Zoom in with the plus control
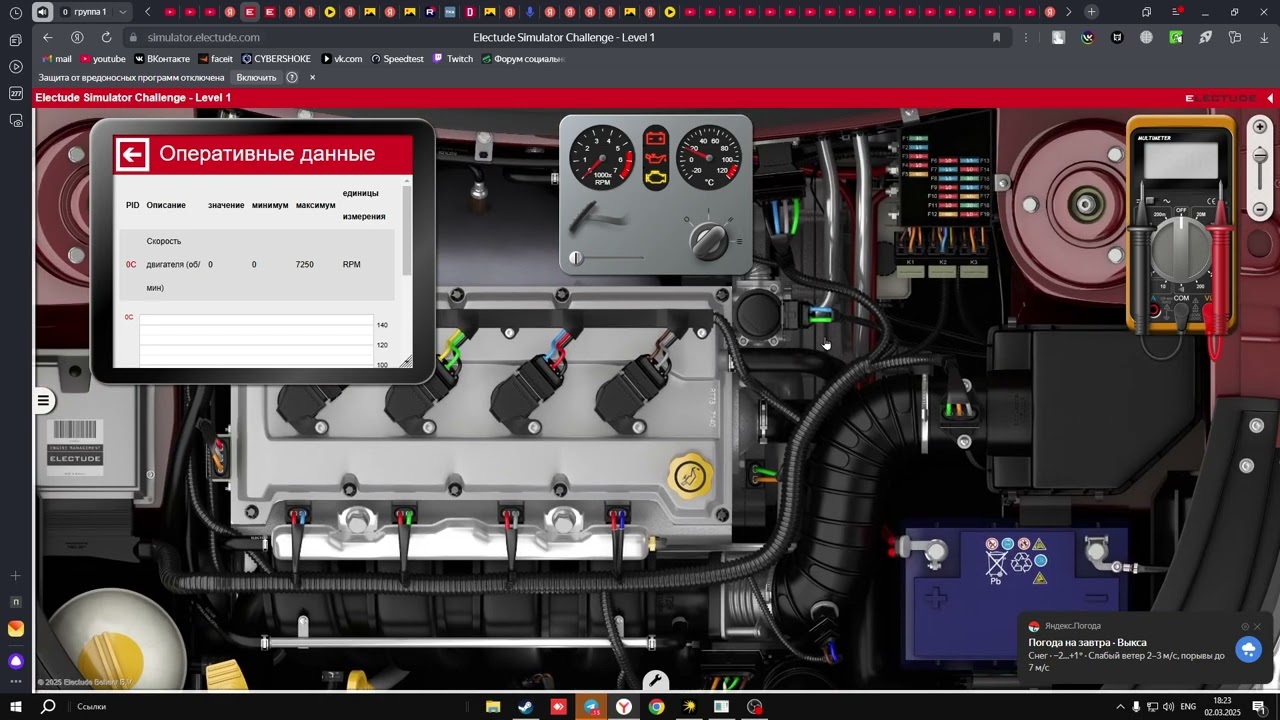Viewport: 1280px width, 720px height. (1260, 127)
